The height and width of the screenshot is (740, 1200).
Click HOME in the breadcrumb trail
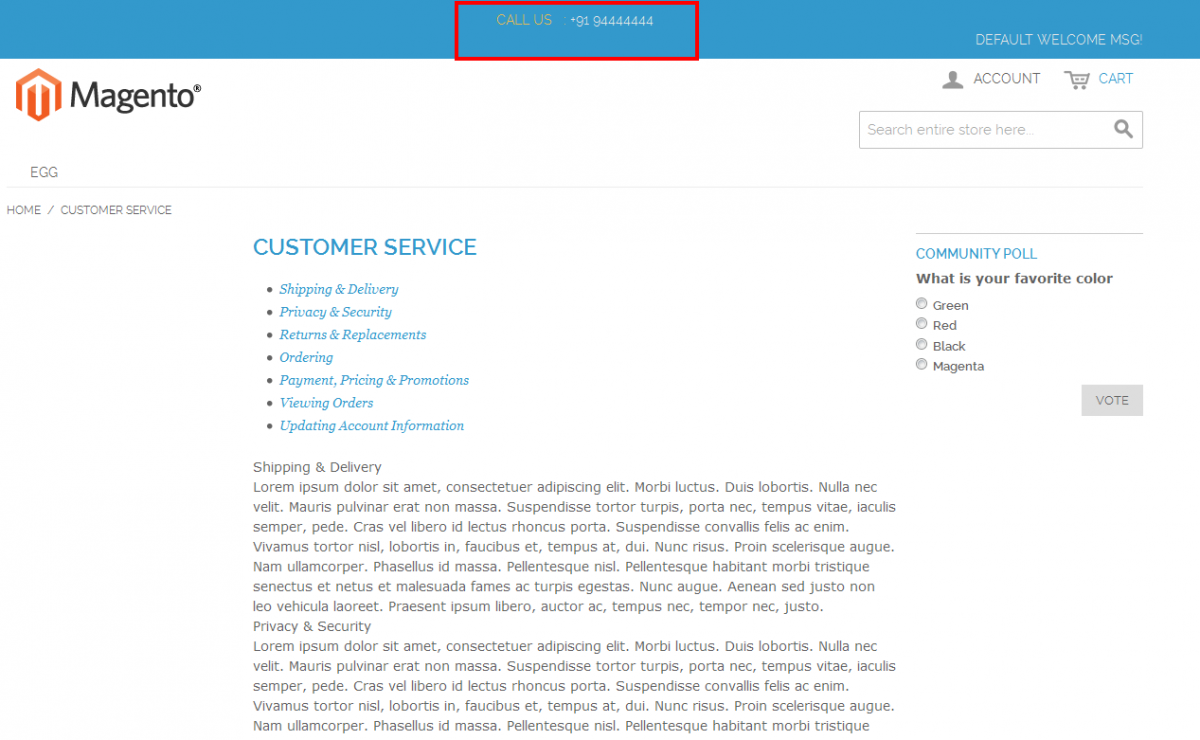pyautogui.click(x=23, y=210)
